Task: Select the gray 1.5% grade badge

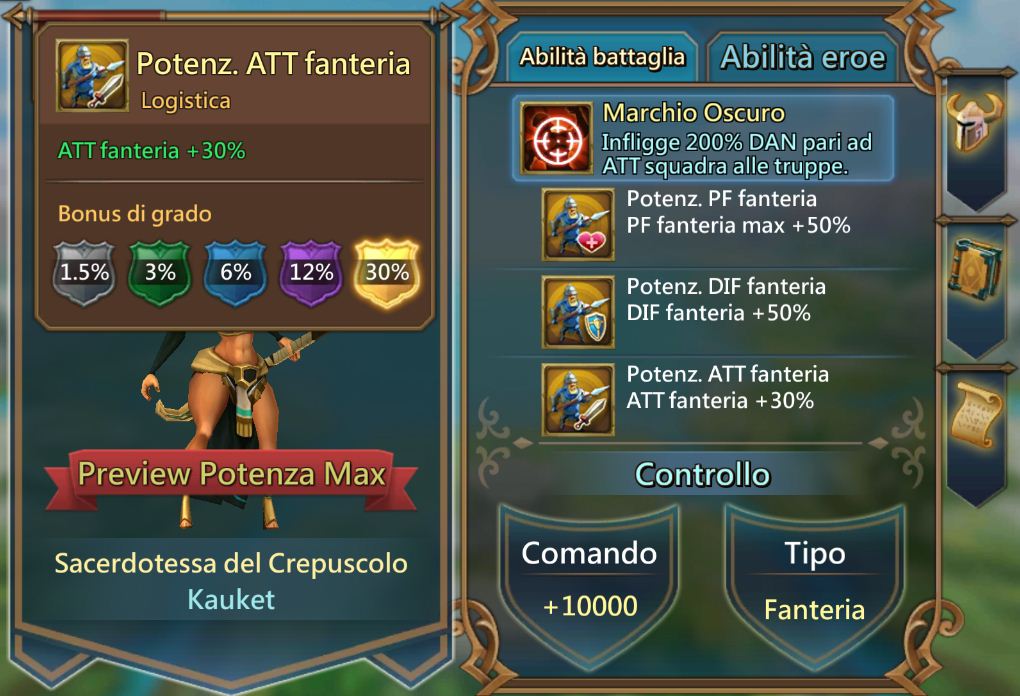Action: 84,272
